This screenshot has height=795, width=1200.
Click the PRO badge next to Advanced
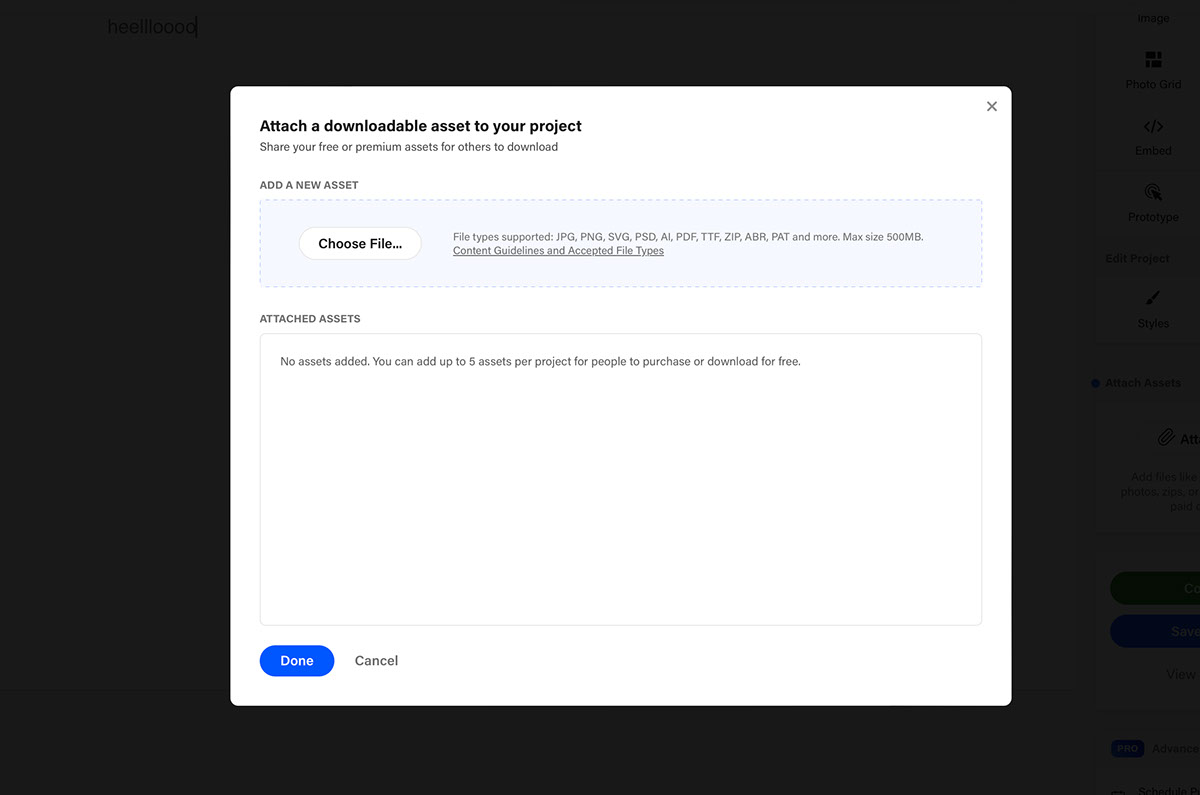point(1126,748)
